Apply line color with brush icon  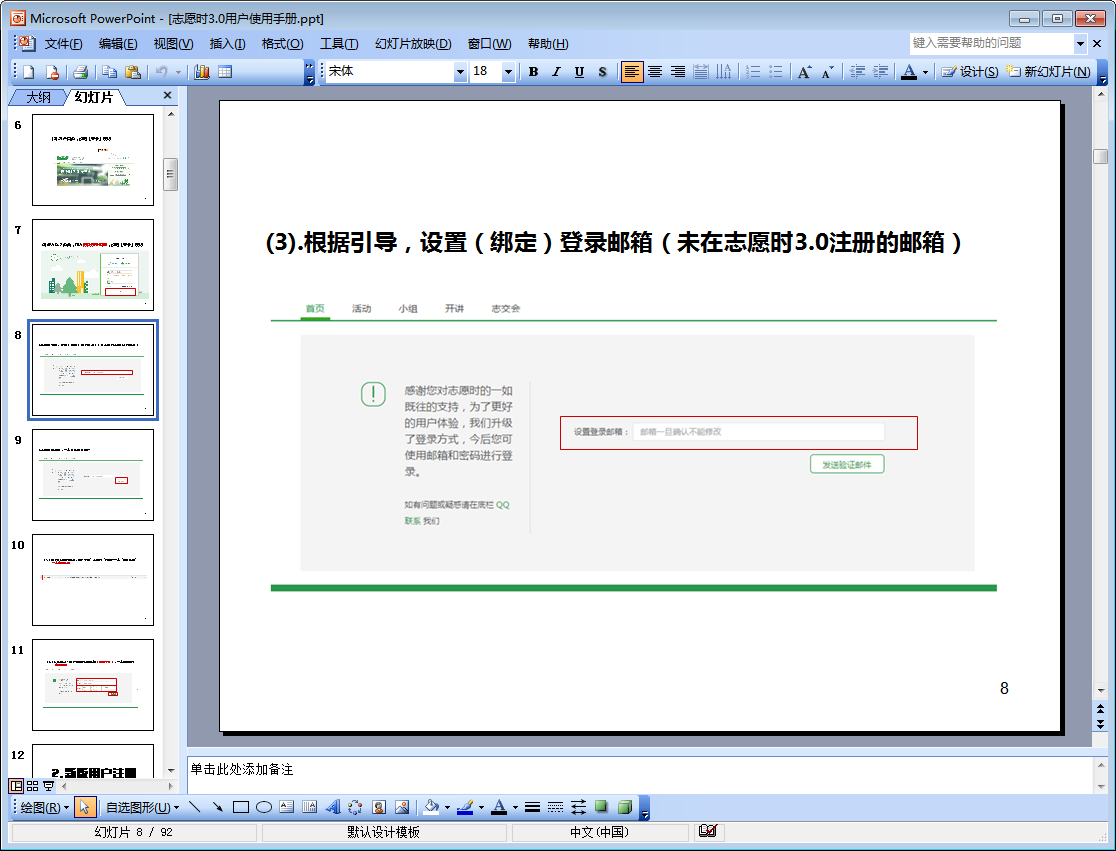point(465,807)
